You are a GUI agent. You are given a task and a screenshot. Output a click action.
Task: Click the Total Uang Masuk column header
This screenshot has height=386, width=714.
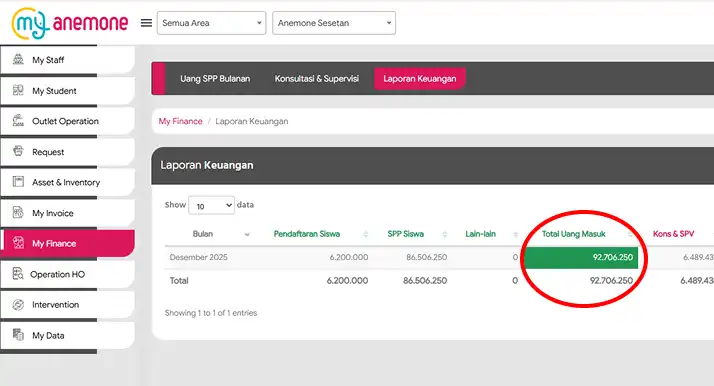click(573, 234)
